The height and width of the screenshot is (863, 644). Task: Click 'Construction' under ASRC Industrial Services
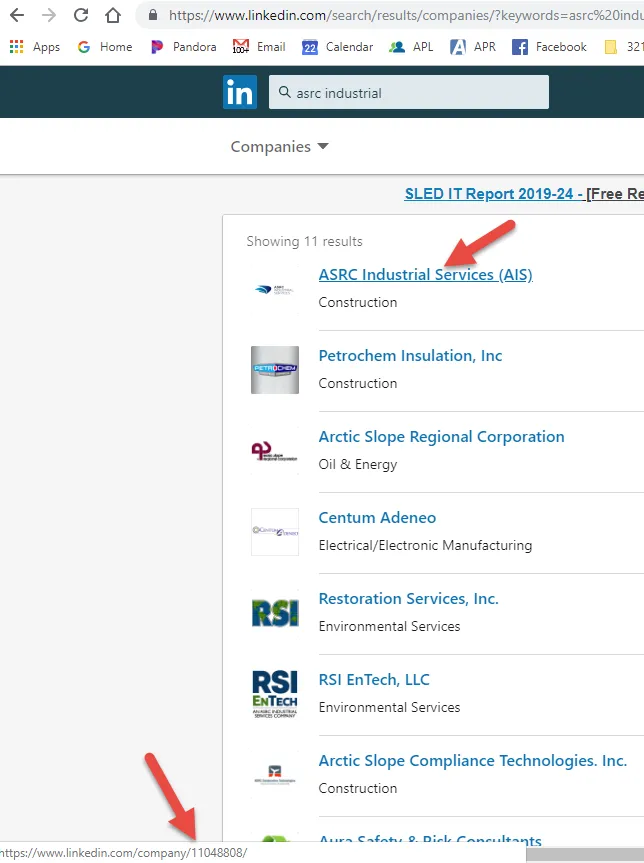click(x=358, y=302)
